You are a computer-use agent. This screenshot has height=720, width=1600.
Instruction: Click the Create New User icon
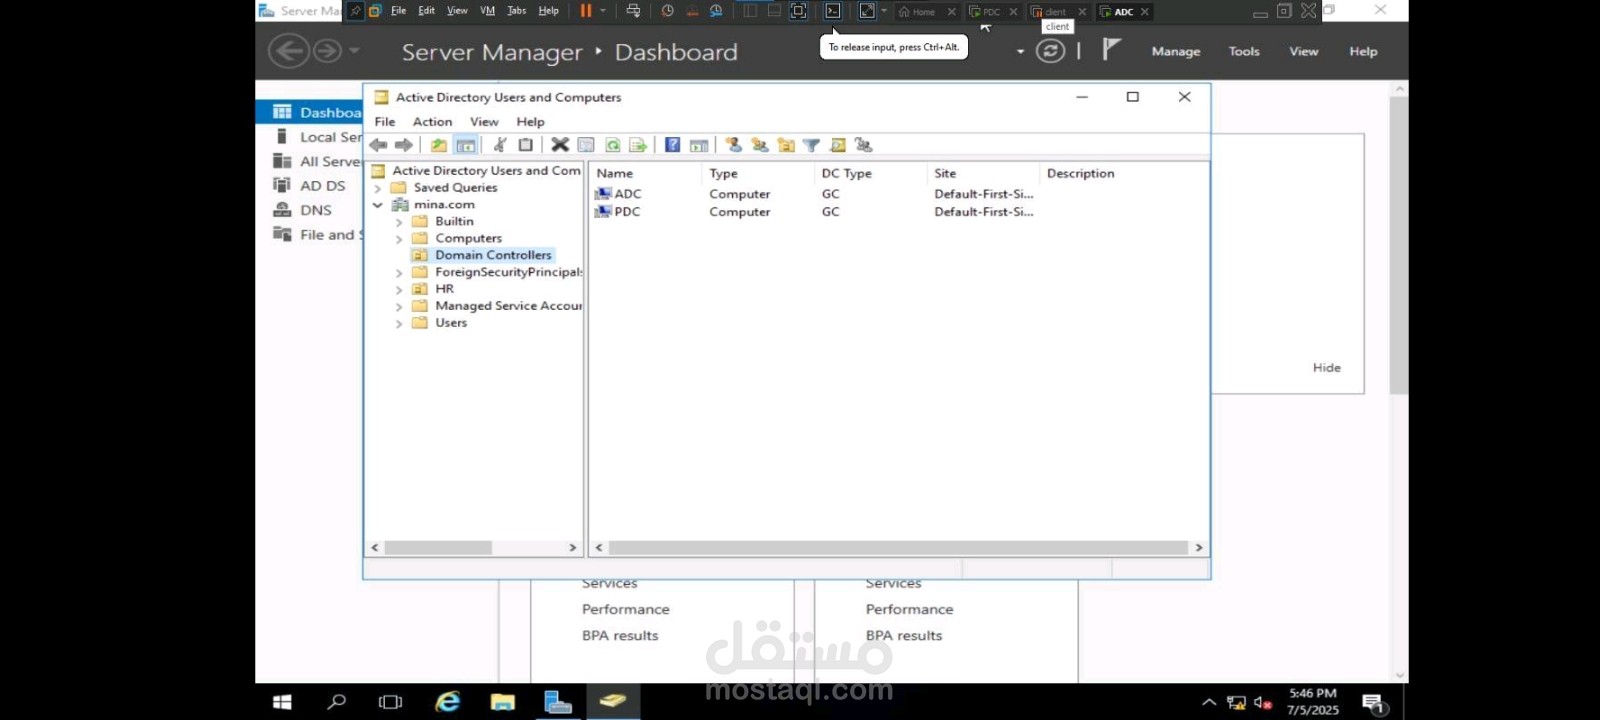[733, 145]
